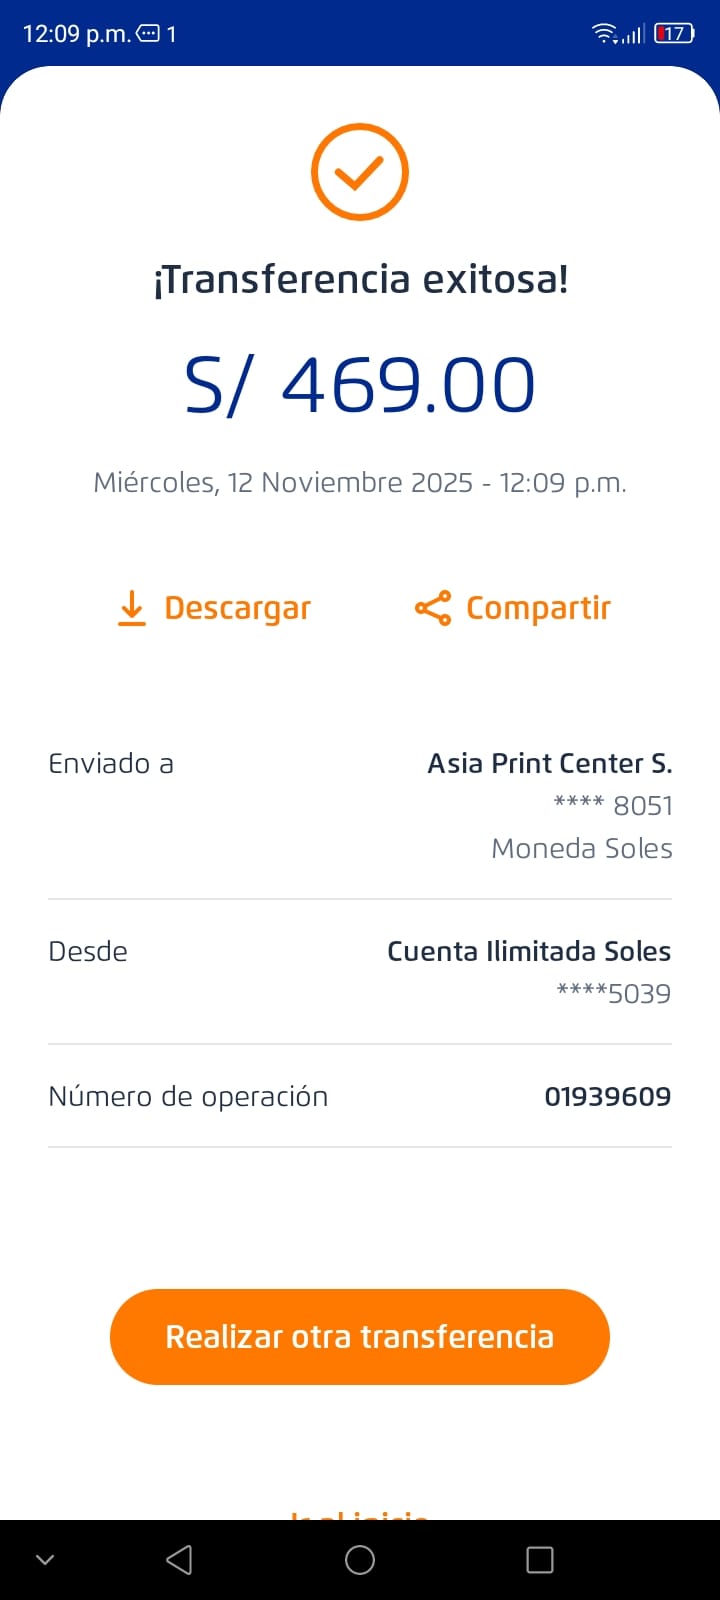Tap the Descargar label

tap(237, 608)
